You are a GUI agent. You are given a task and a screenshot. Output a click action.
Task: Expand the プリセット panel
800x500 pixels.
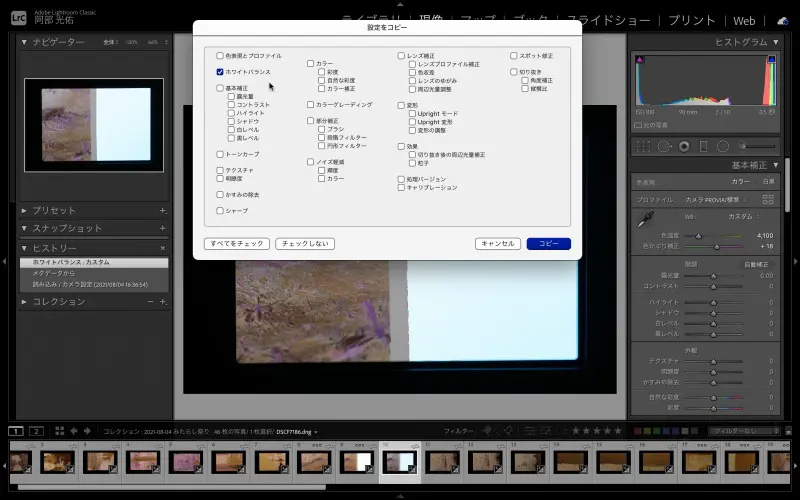(x=24, y=210)
